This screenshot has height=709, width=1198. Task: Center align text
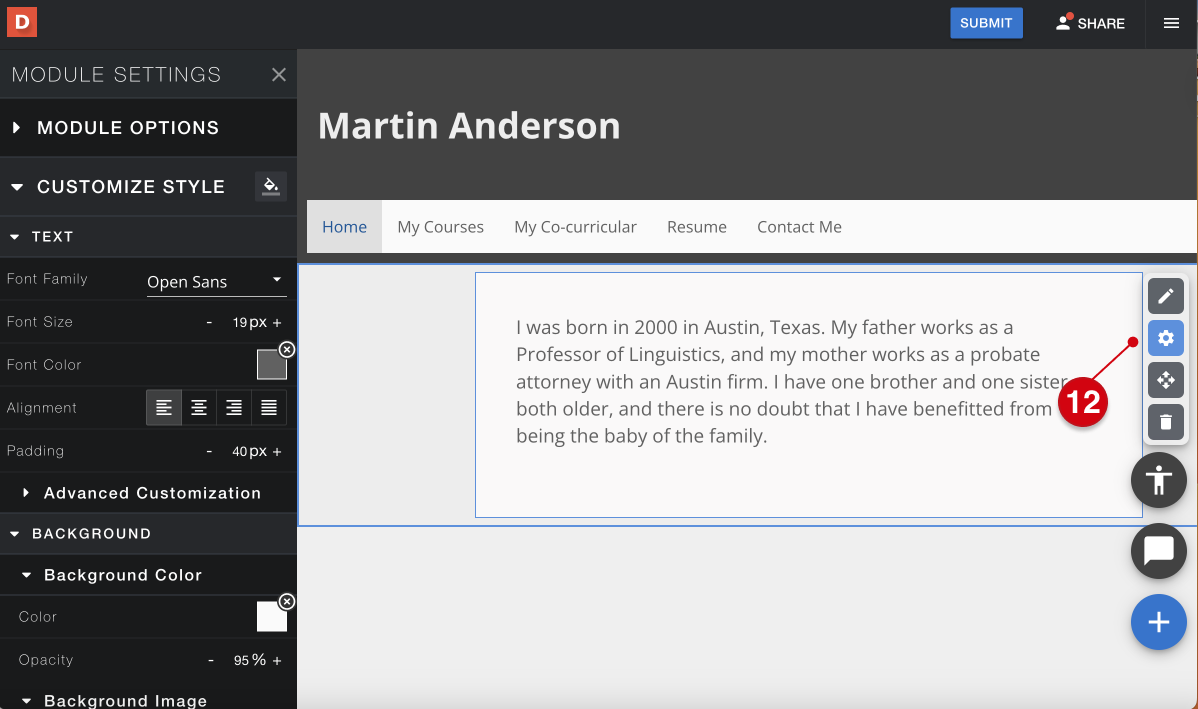[x=199, y=408]
